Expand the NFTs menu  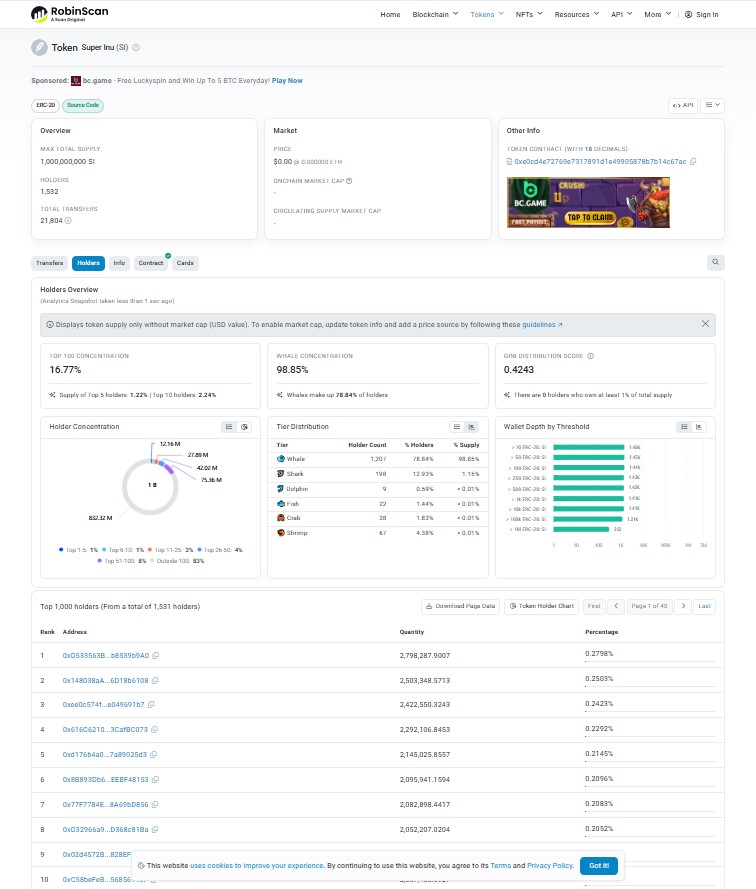529,14
